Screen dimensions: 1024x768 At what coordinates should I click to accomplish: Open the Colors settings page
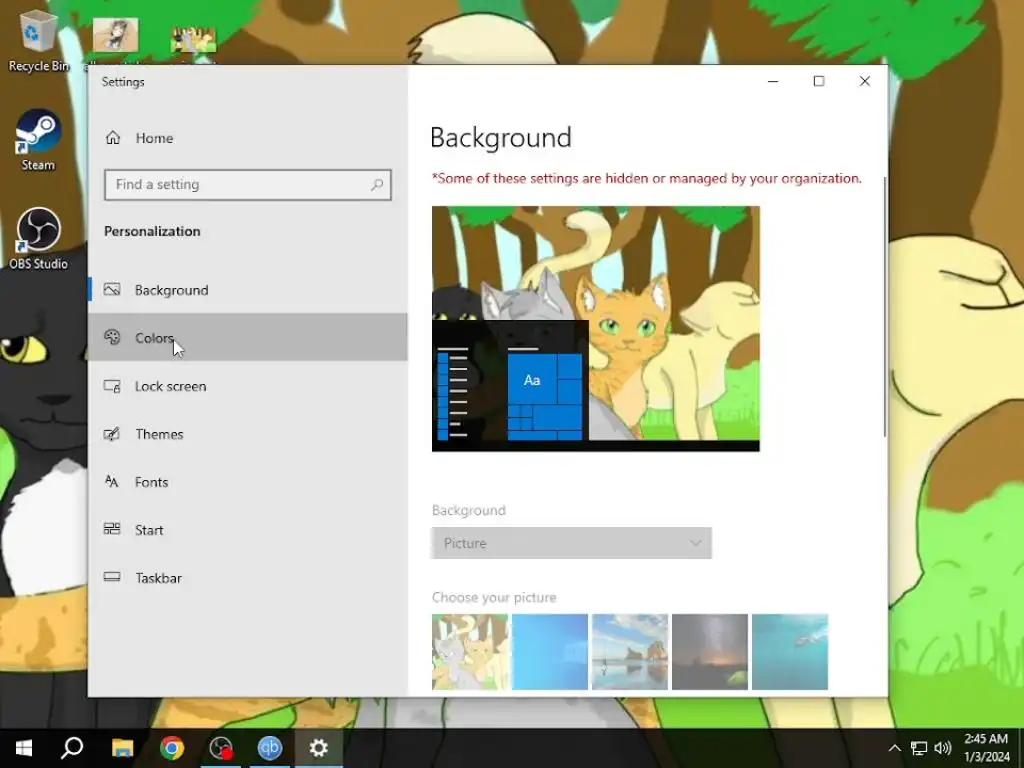tap(248, 337)
